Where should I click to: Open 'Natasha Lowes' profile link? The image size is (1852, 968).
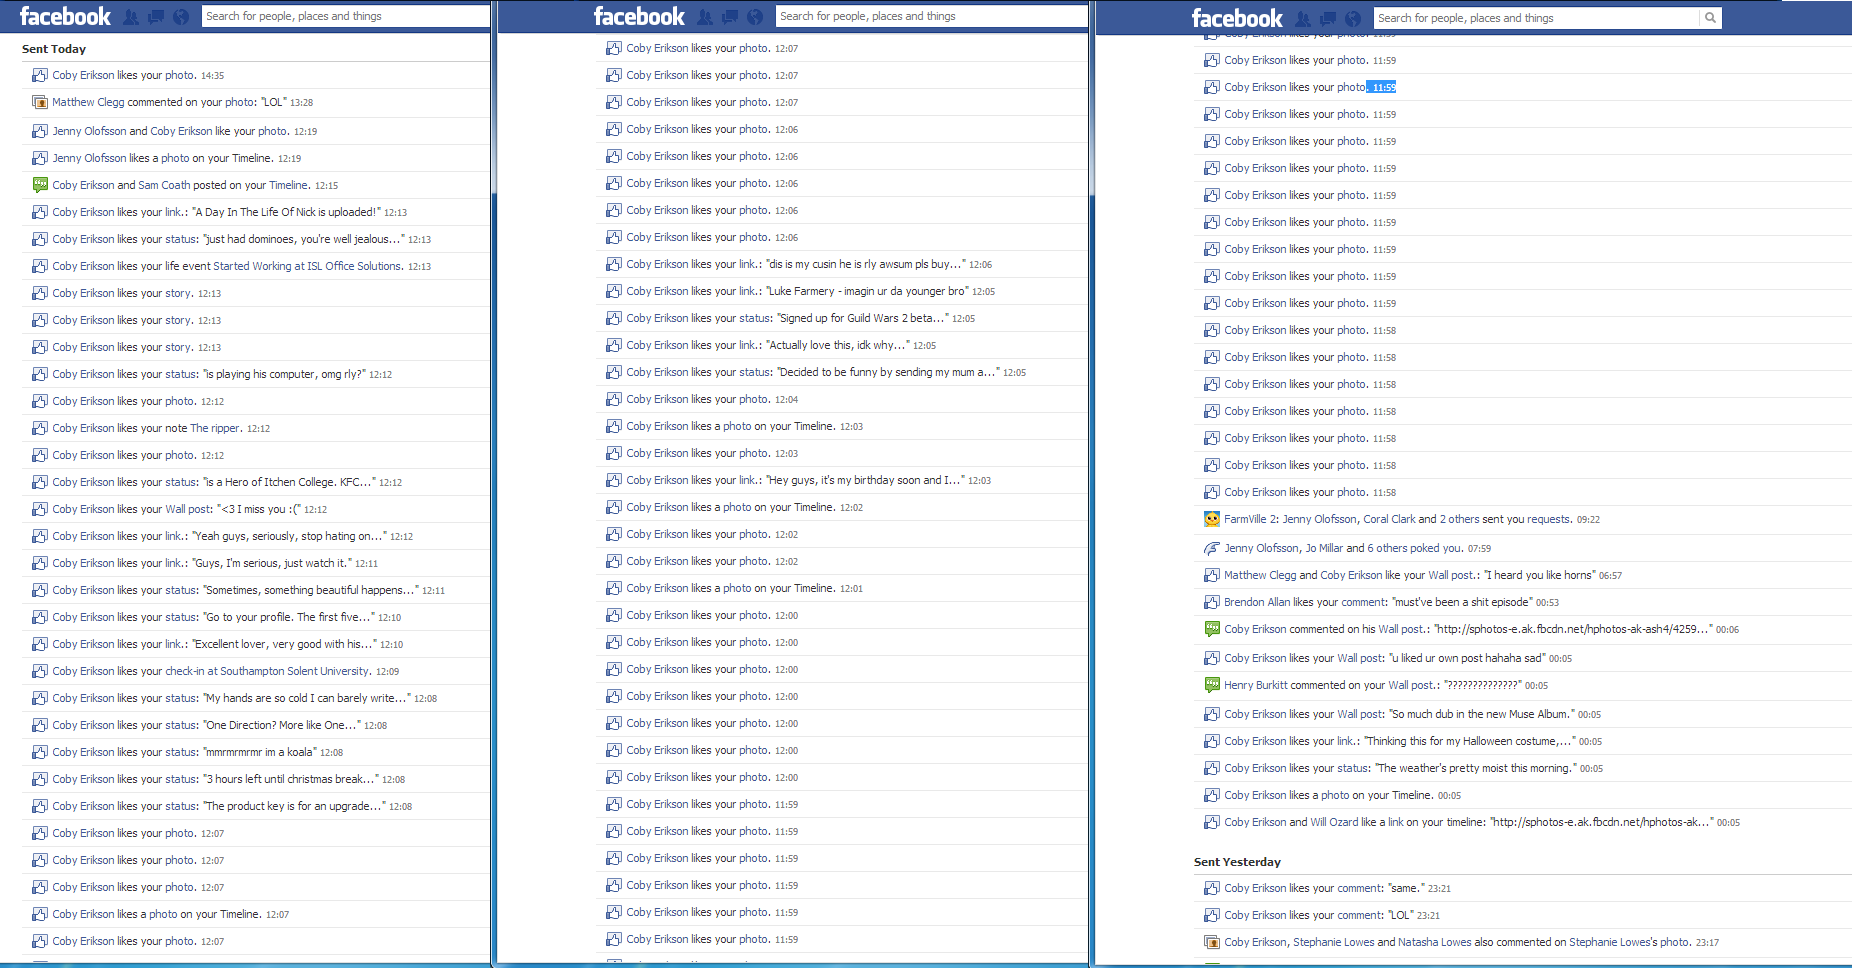tap(1435, 942)
